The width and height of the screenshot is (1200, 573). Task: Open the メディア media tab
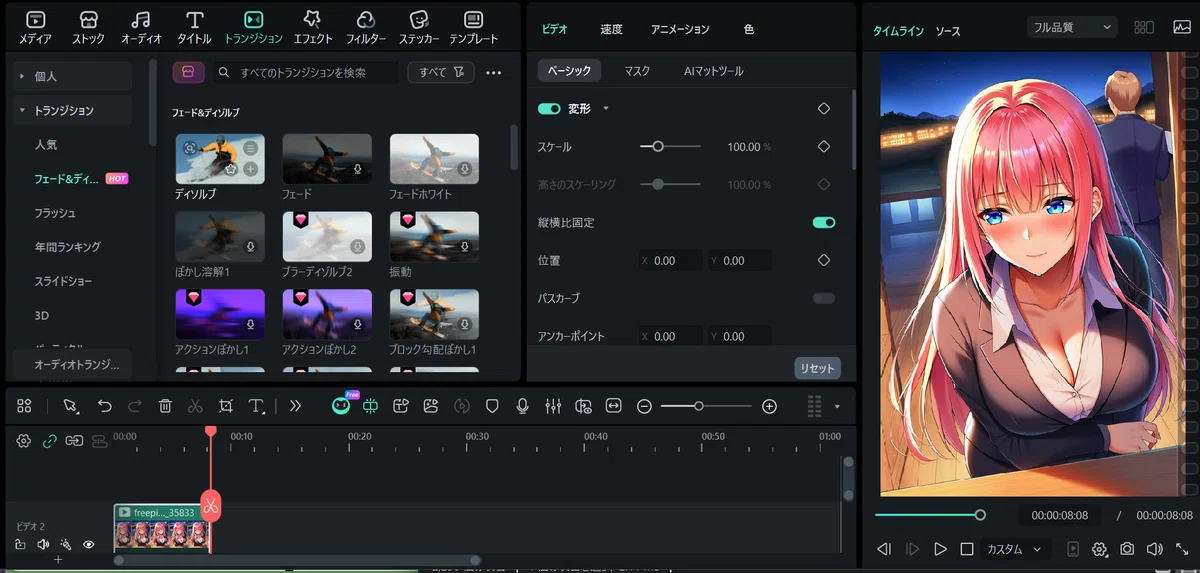tap(36, 28)
